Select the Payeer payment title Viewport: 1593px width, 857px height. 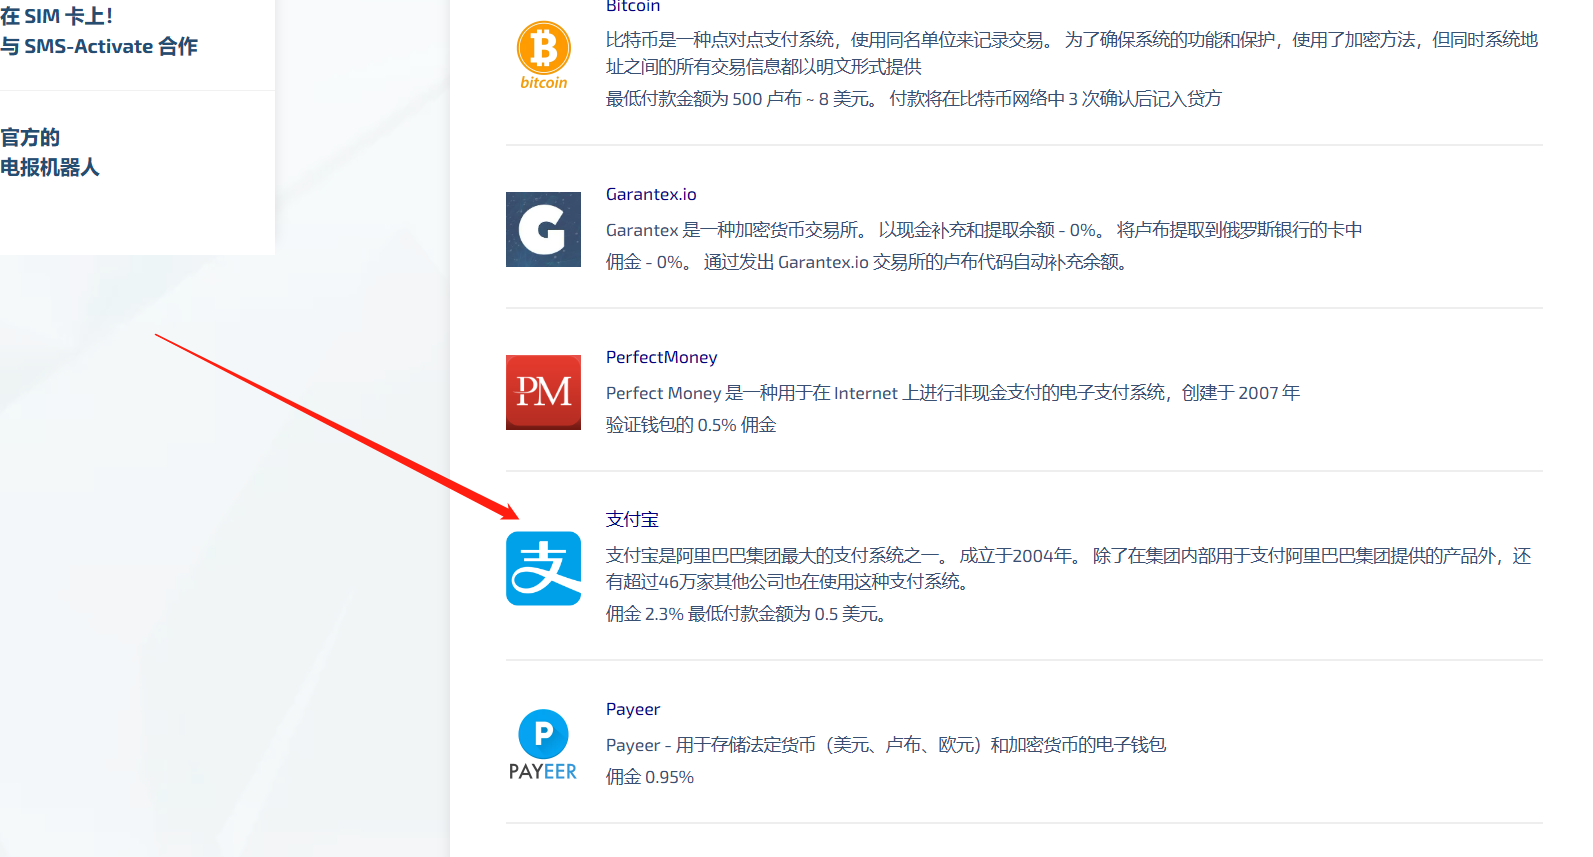point(633,709)
